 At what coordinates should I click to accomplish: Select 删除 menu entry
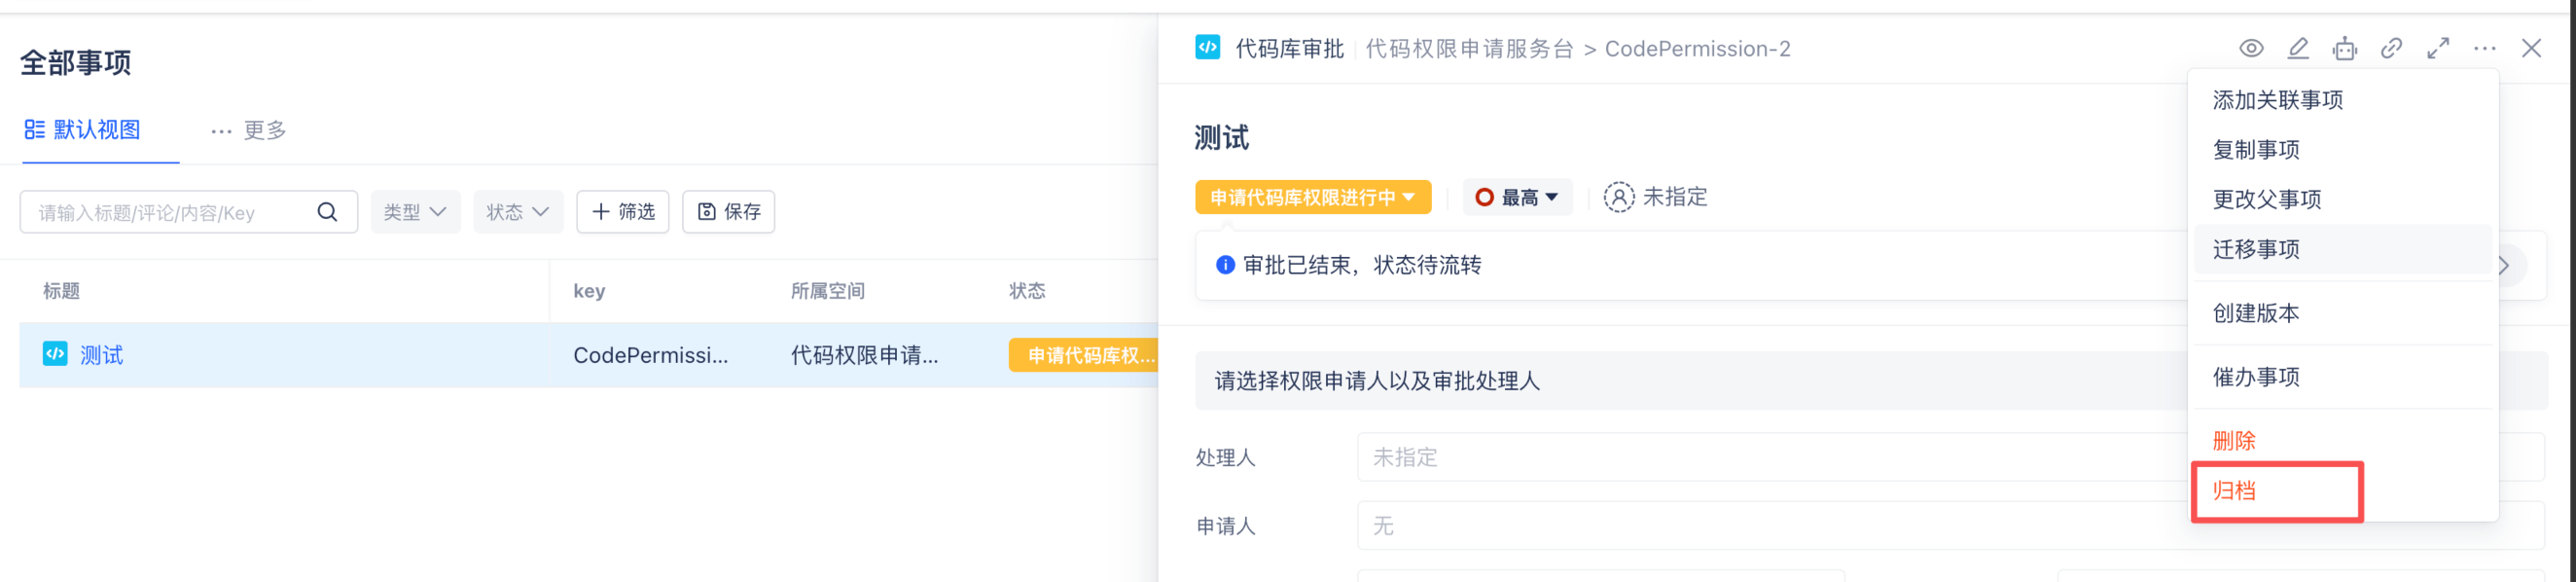[x=2234, y=441]
